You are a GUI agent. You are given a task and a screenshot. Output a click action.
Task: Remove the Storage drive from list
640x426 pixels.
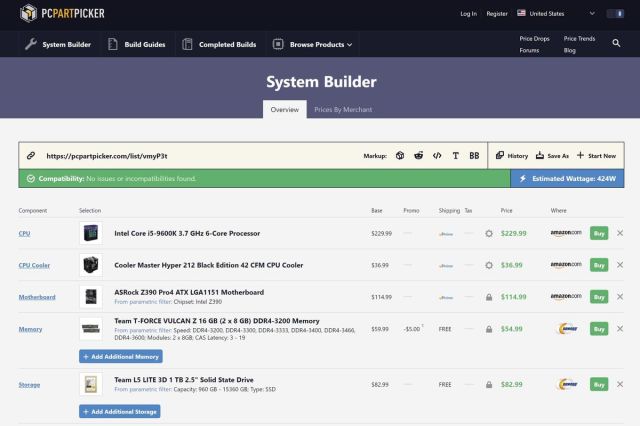pos(620,384)
